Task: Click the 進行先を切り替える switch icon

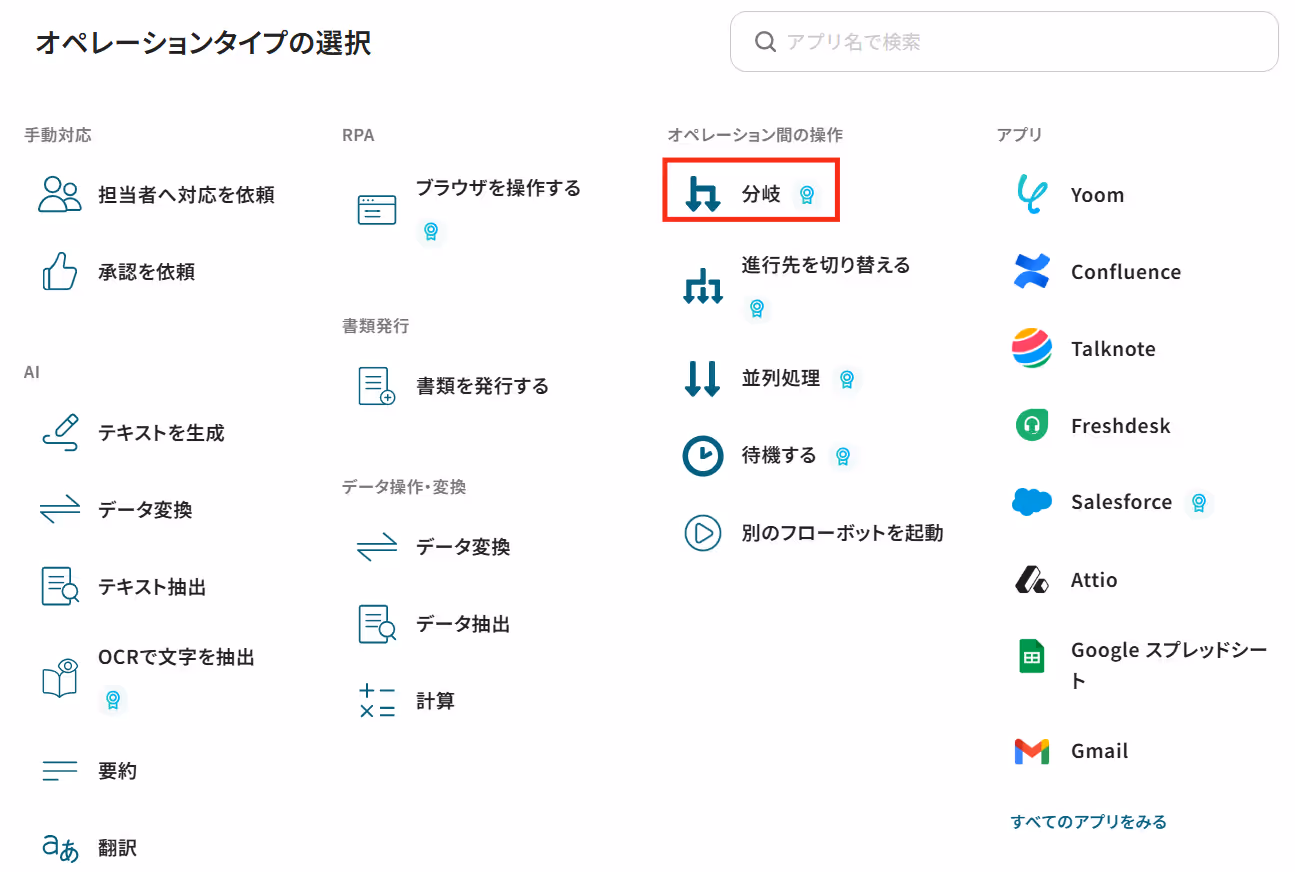Action: click(x=703, y=286)
